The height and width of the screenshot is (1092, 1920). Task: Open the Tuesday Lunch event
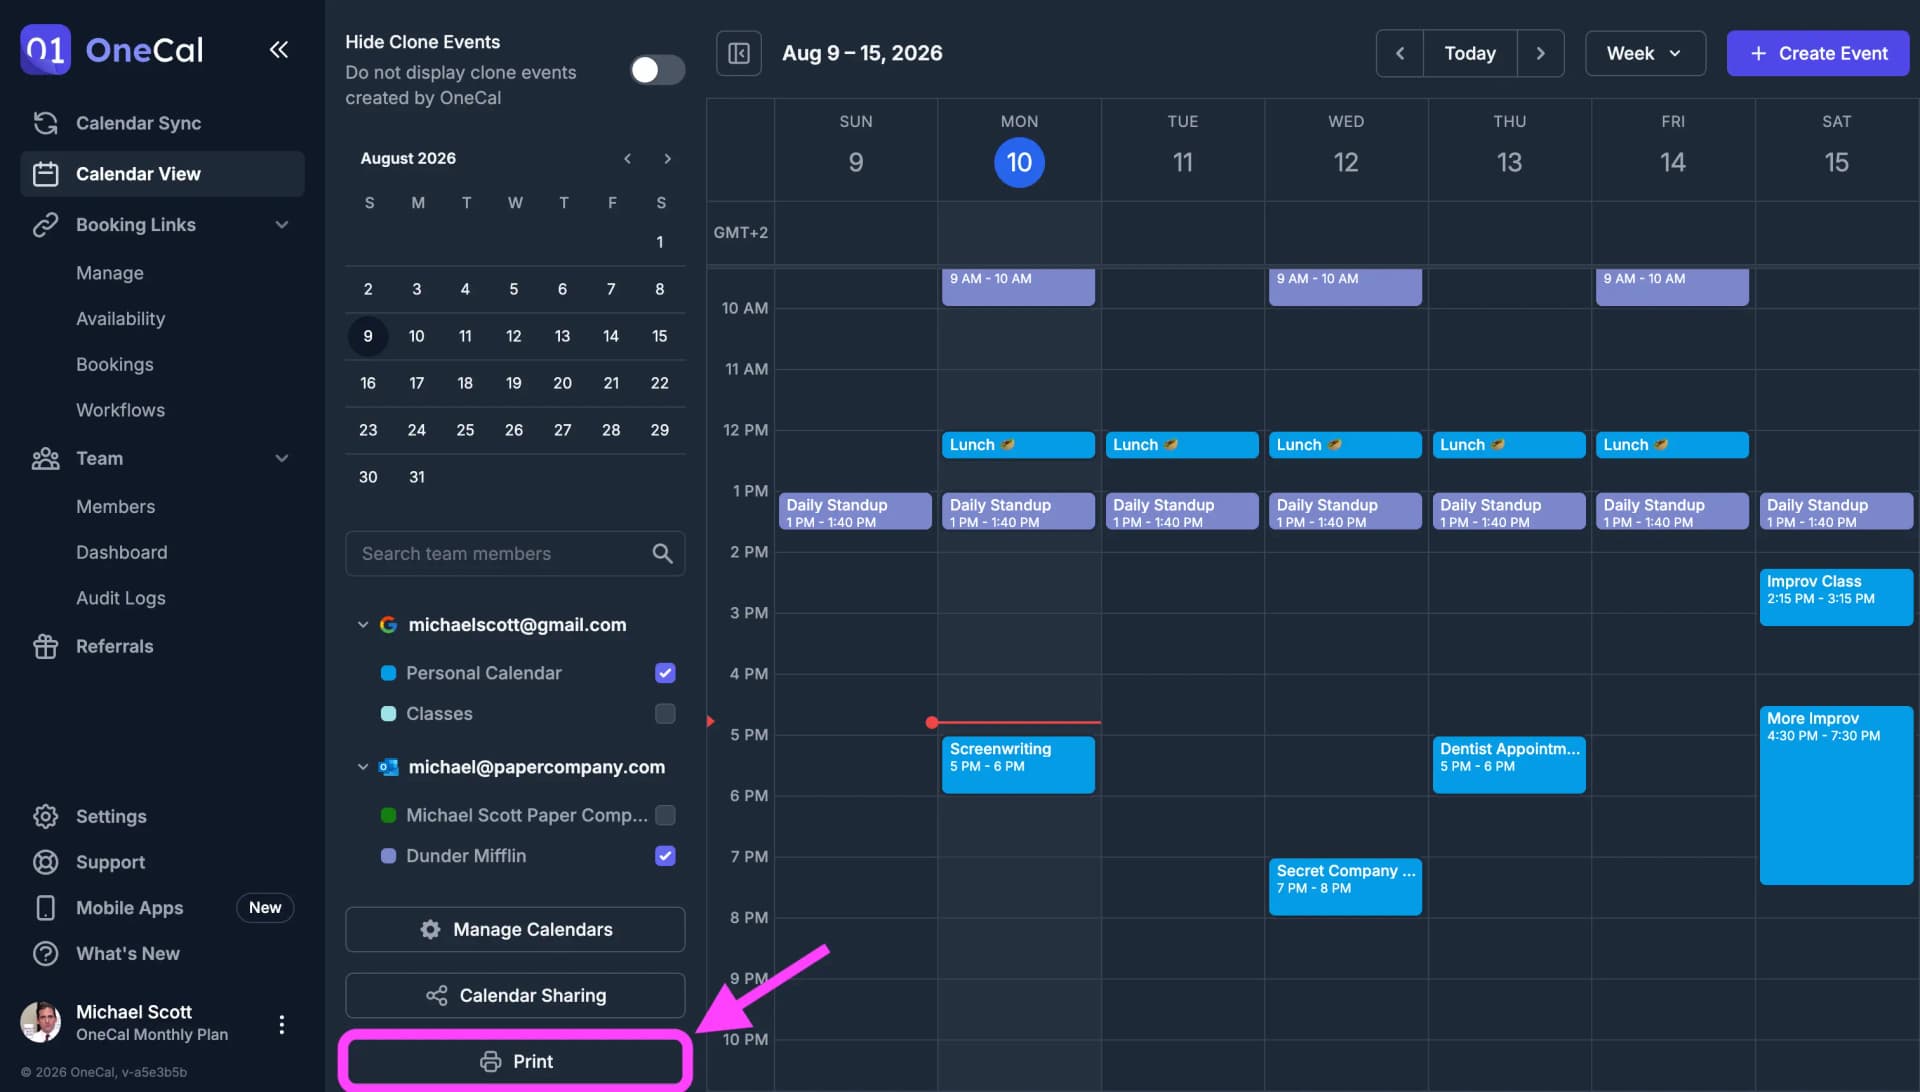(x=1182, y=445)
